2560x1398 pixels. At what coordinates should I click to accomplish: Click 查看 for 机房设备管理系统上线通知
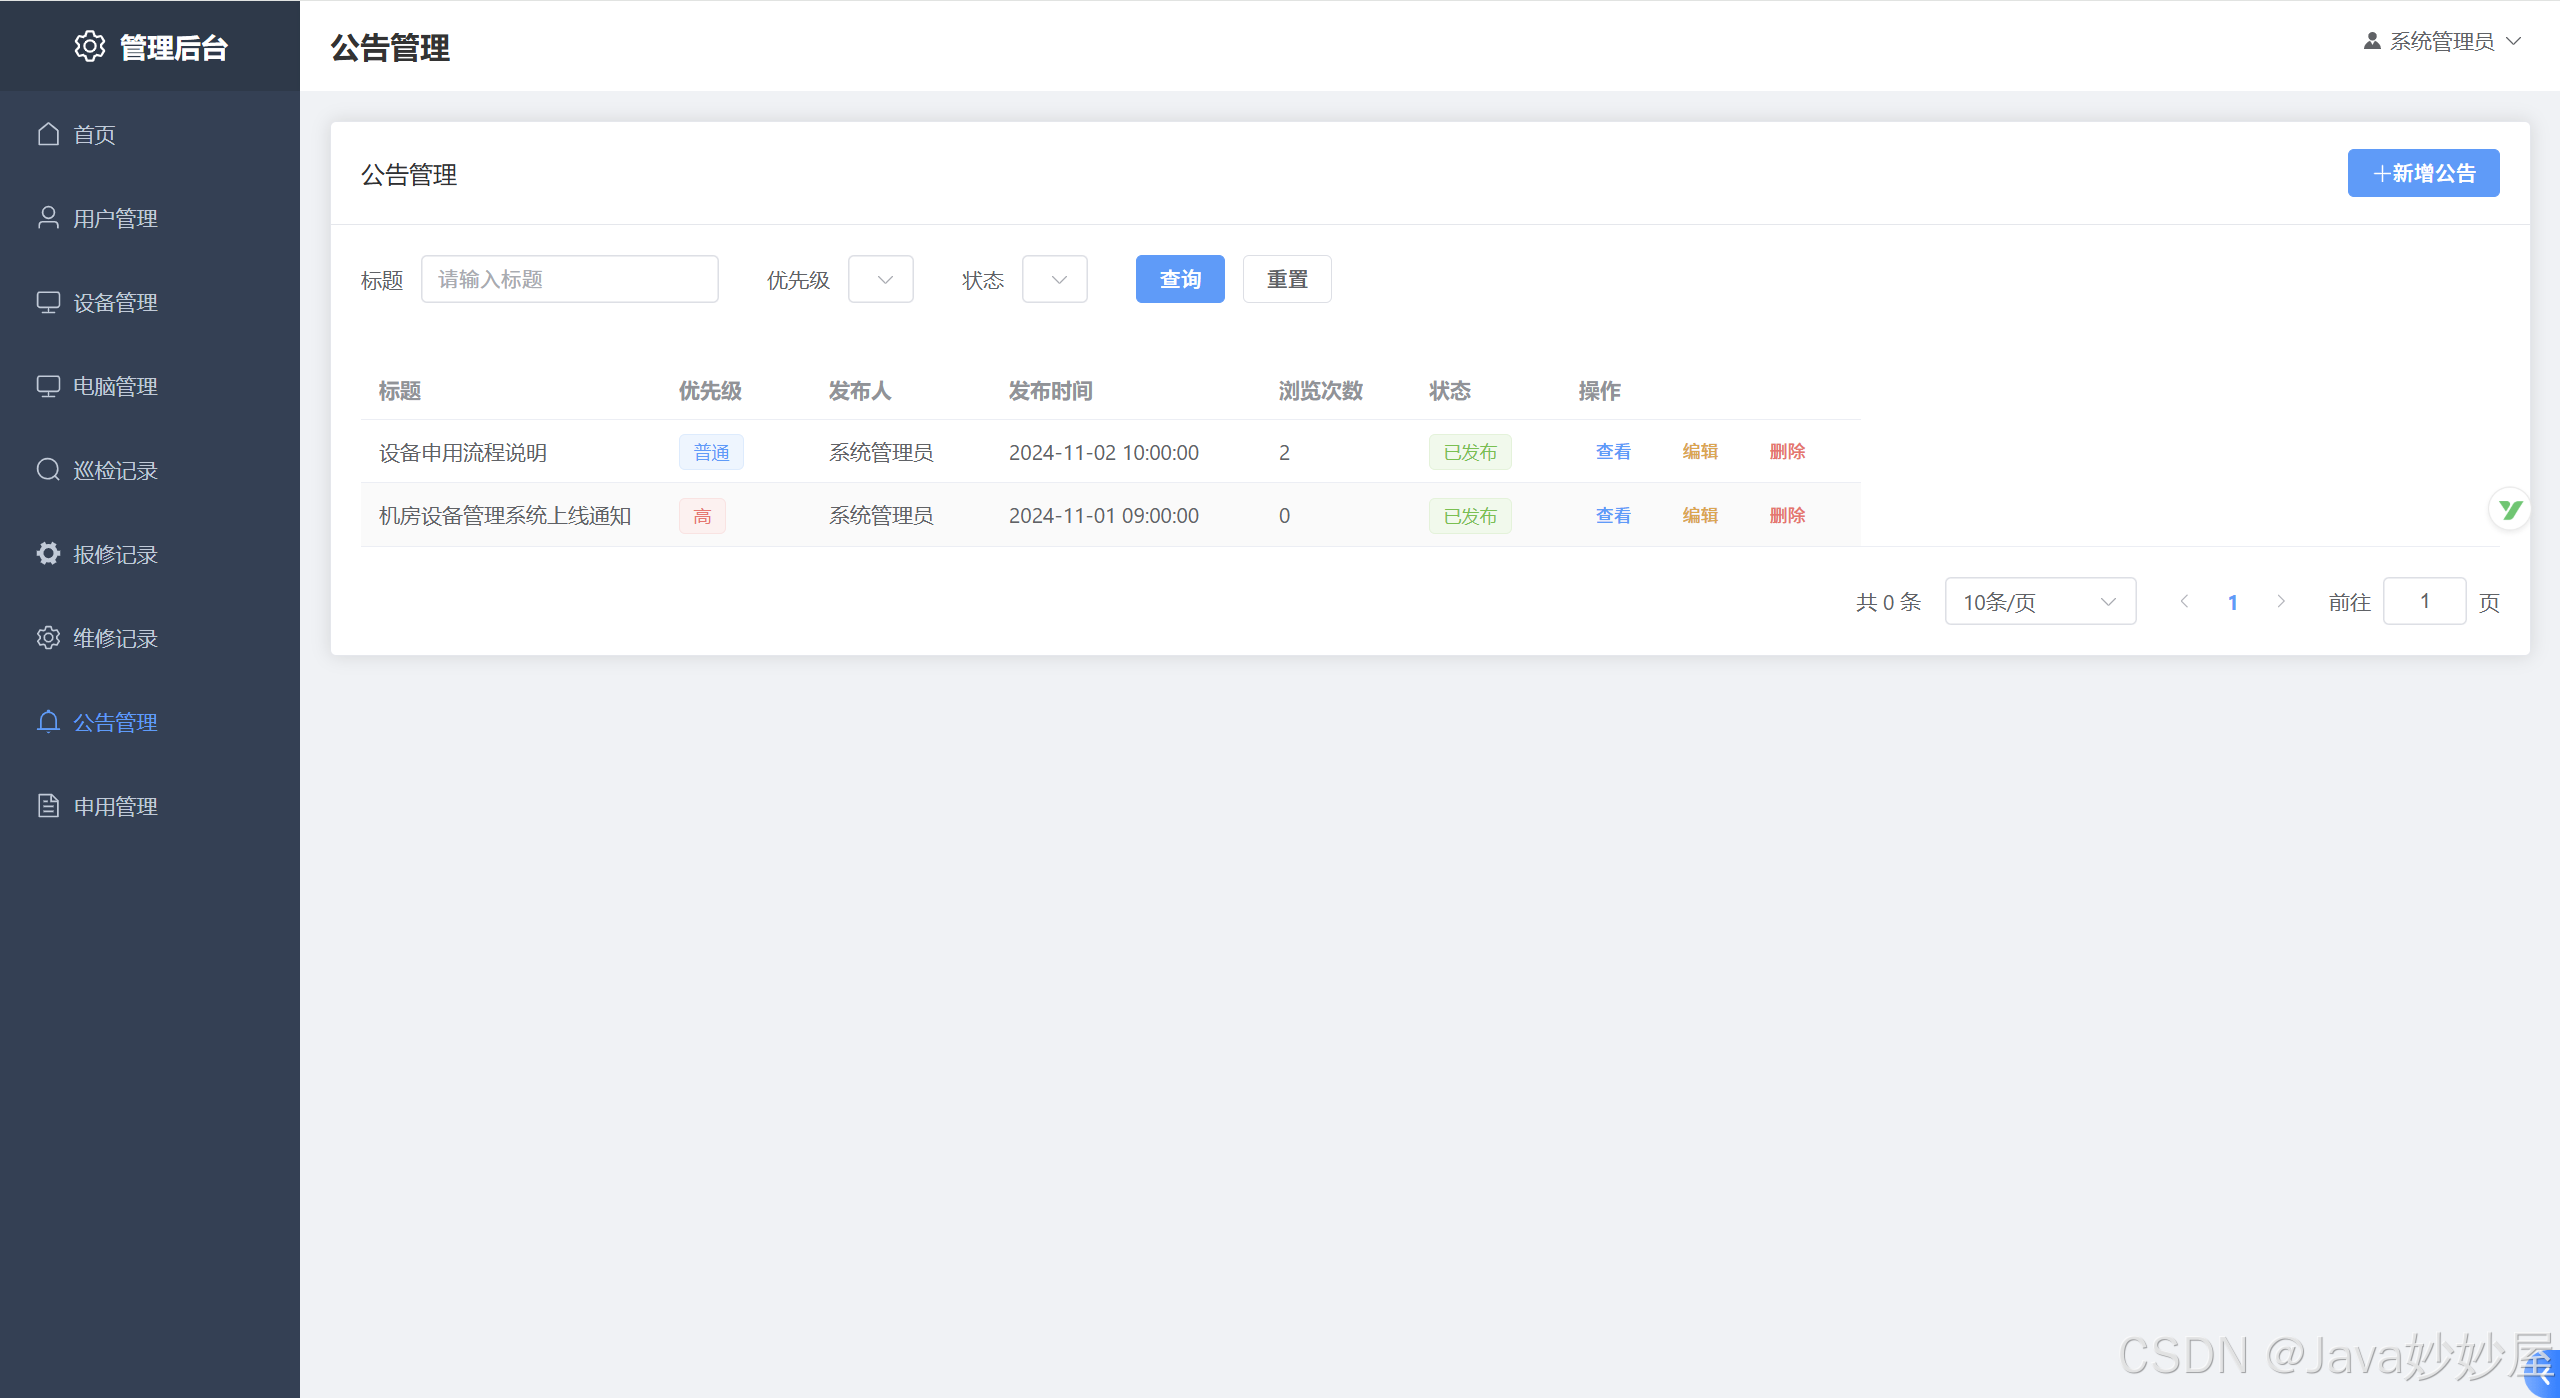(1613, 515)
